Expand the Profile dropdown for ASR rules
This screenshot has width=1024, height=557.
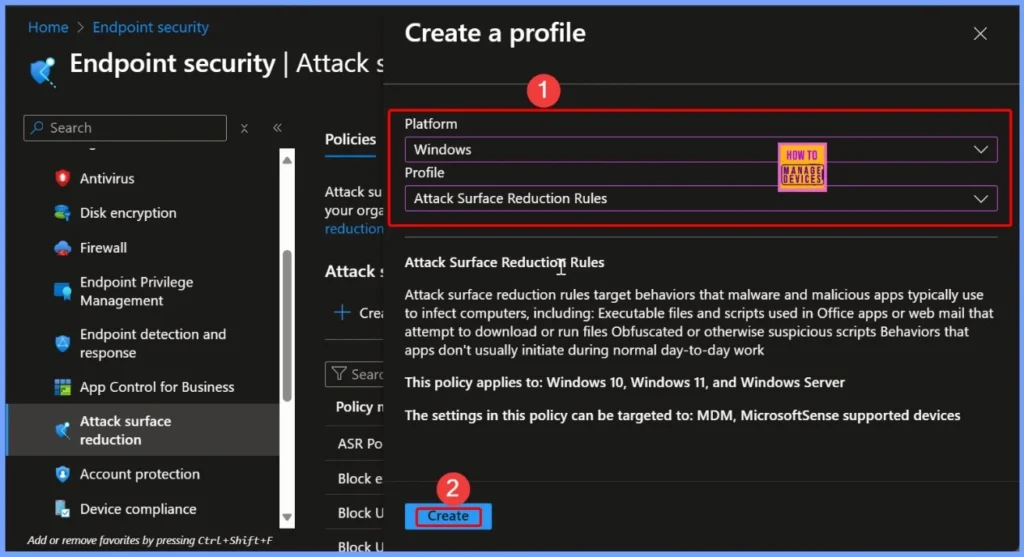700,198
